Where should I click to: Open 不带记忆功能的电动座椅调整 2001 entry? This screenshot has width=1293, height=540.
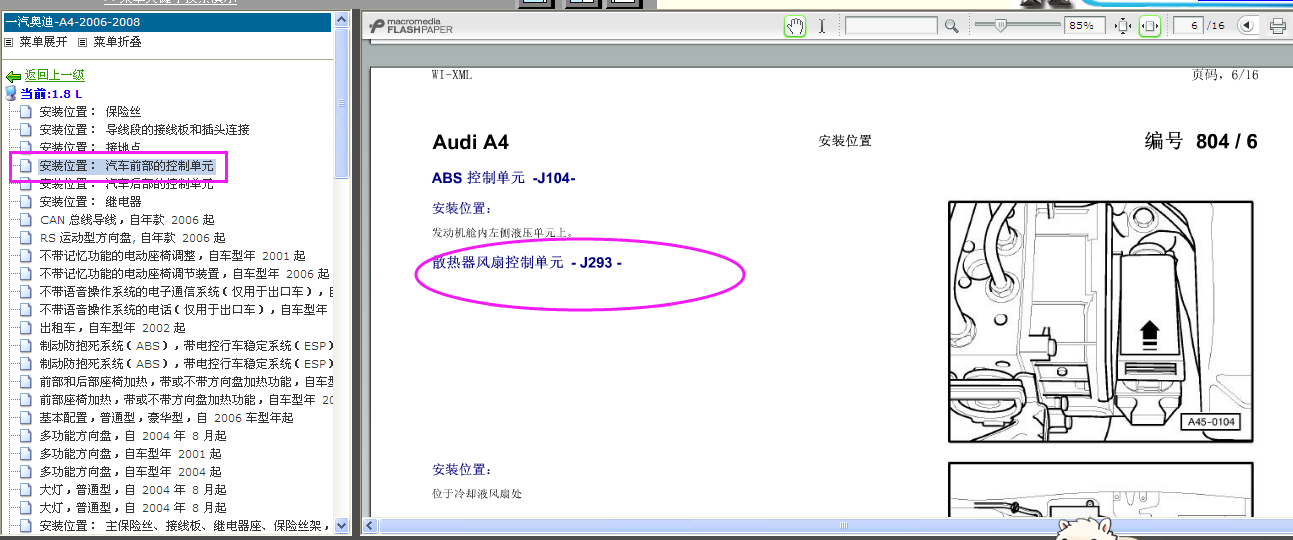pyautogui.click(x=173, y=255)
